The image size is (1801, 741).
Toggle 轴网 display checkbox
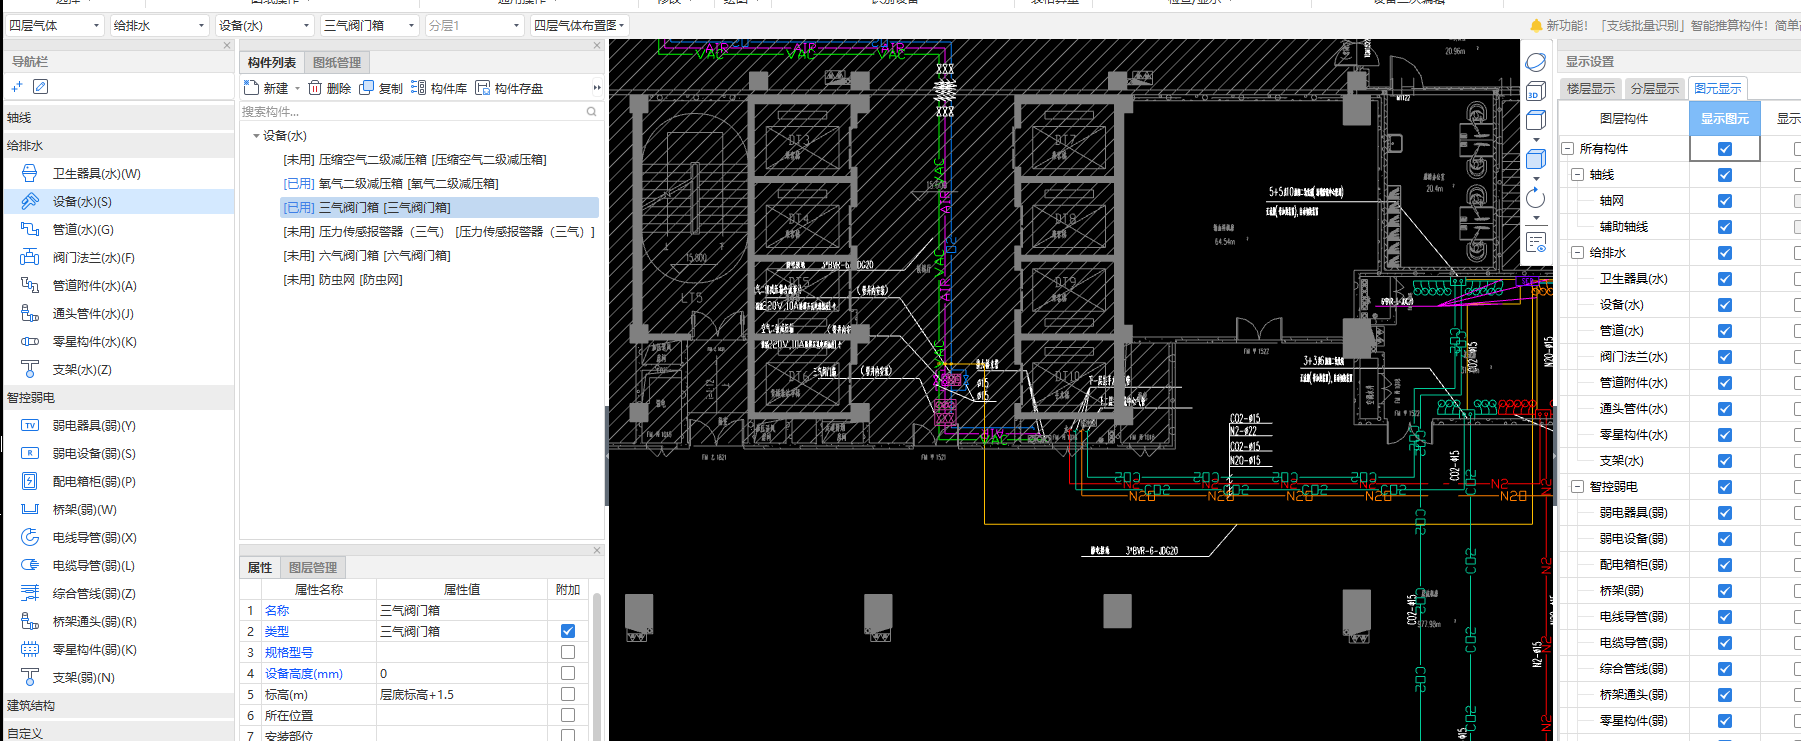[1725, 201]
